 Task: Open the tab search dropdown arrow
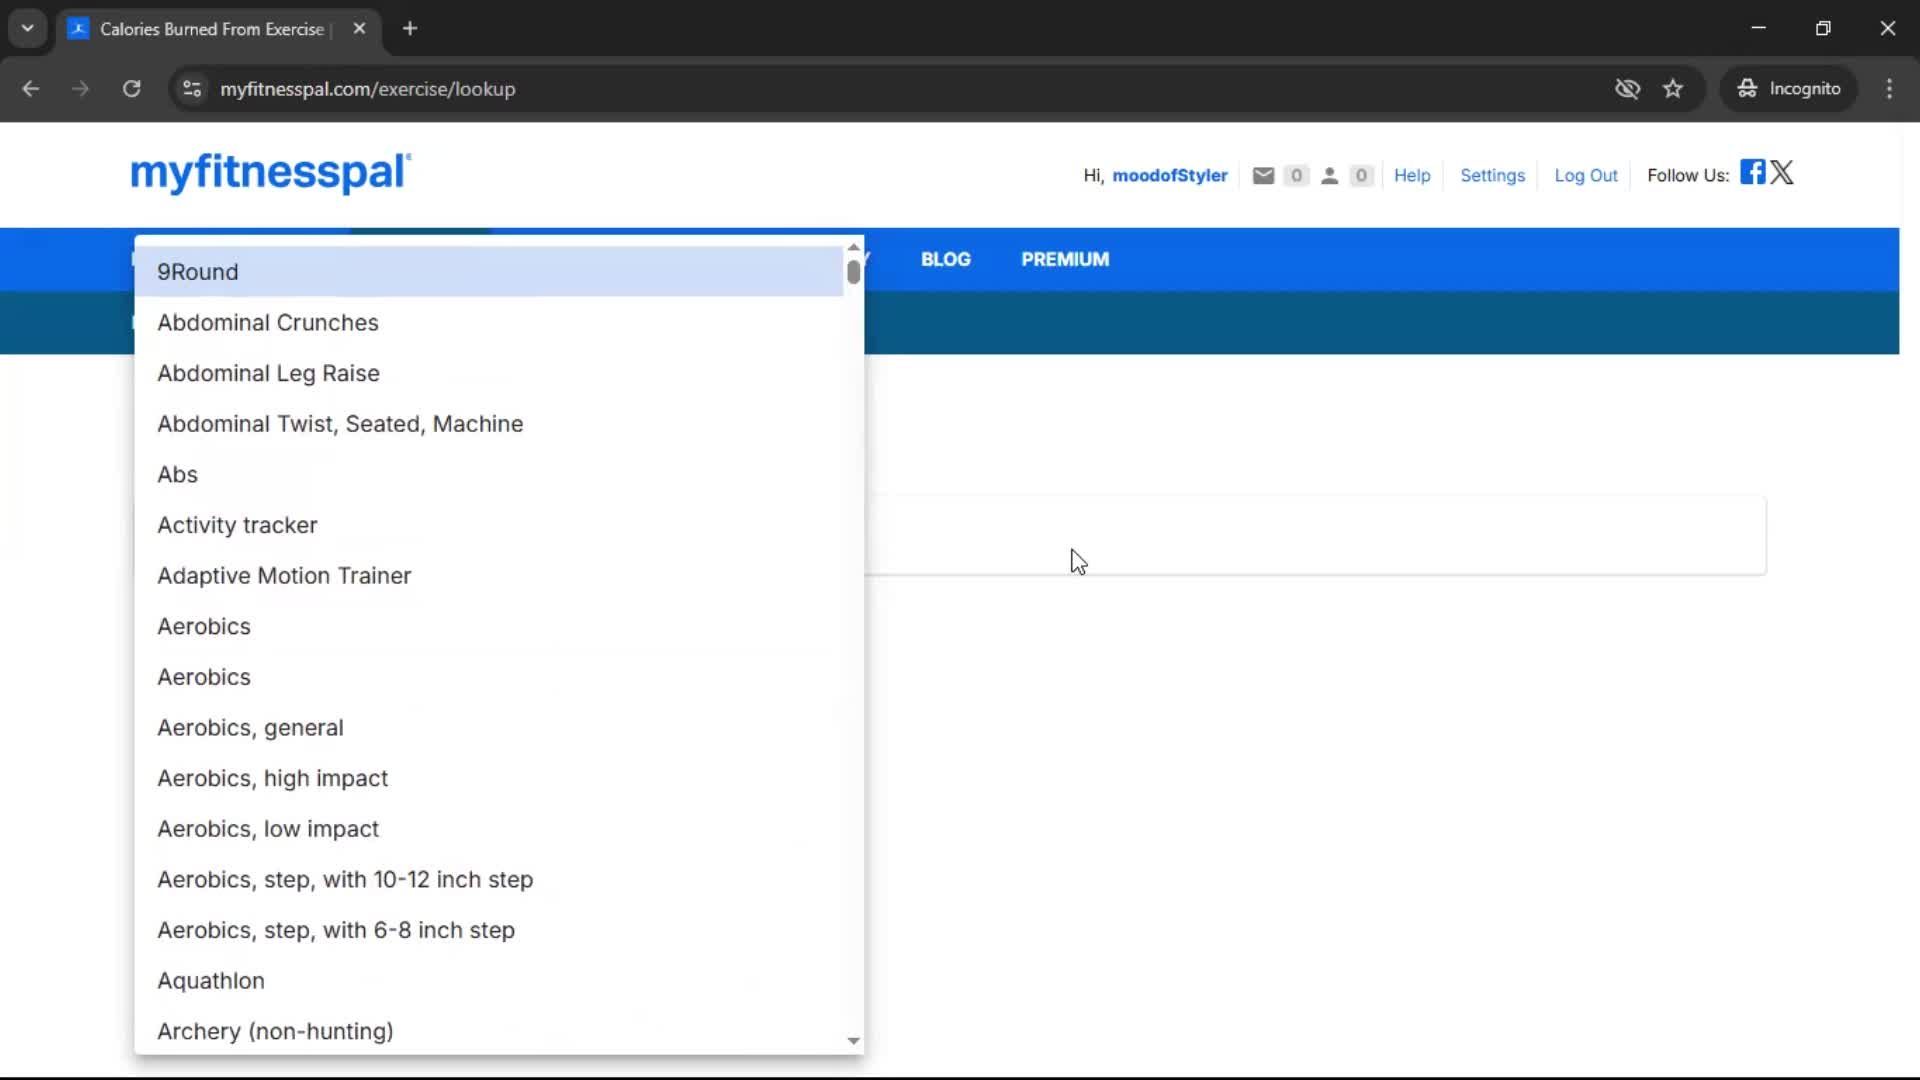(28, 28)
